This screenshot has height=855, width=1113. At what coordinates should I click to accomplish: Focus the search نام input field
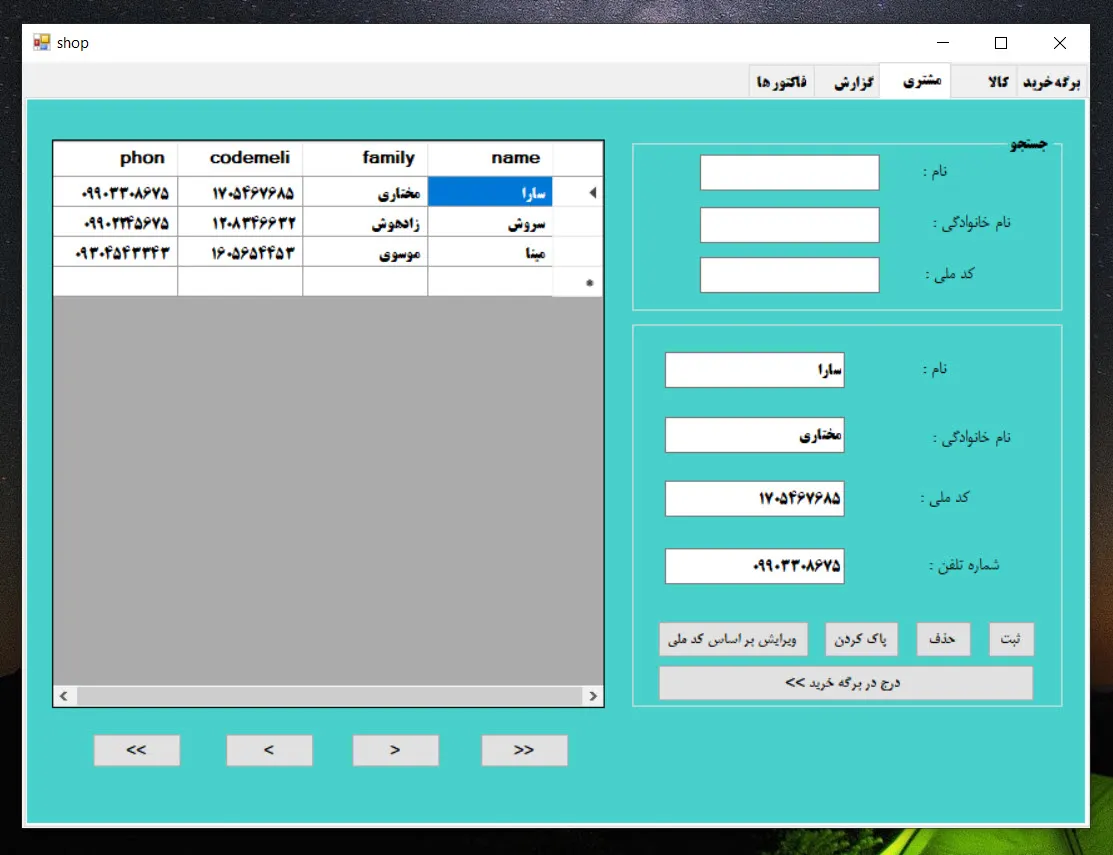point(789,172)
